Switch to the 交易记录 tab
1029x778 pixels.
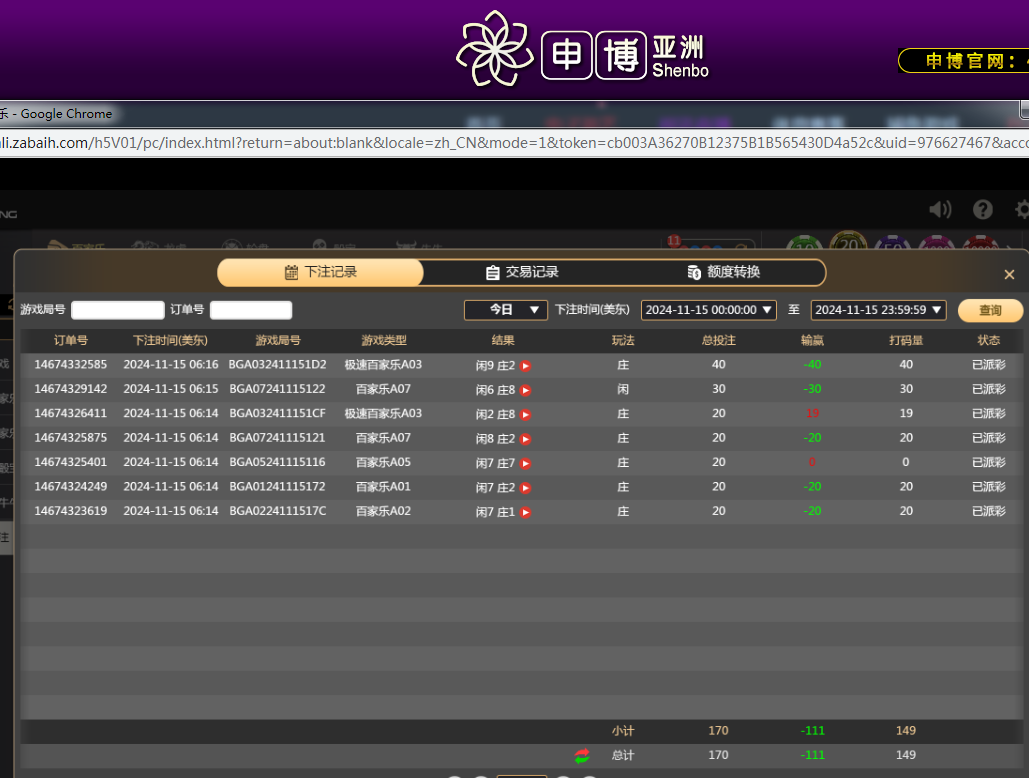pos(522,272)
